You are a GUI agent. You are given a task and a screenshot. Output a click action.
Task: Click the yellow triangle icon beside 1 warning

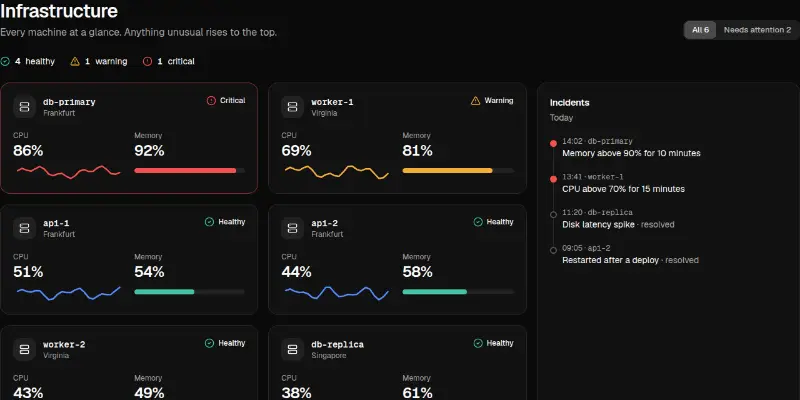point(75,61)
